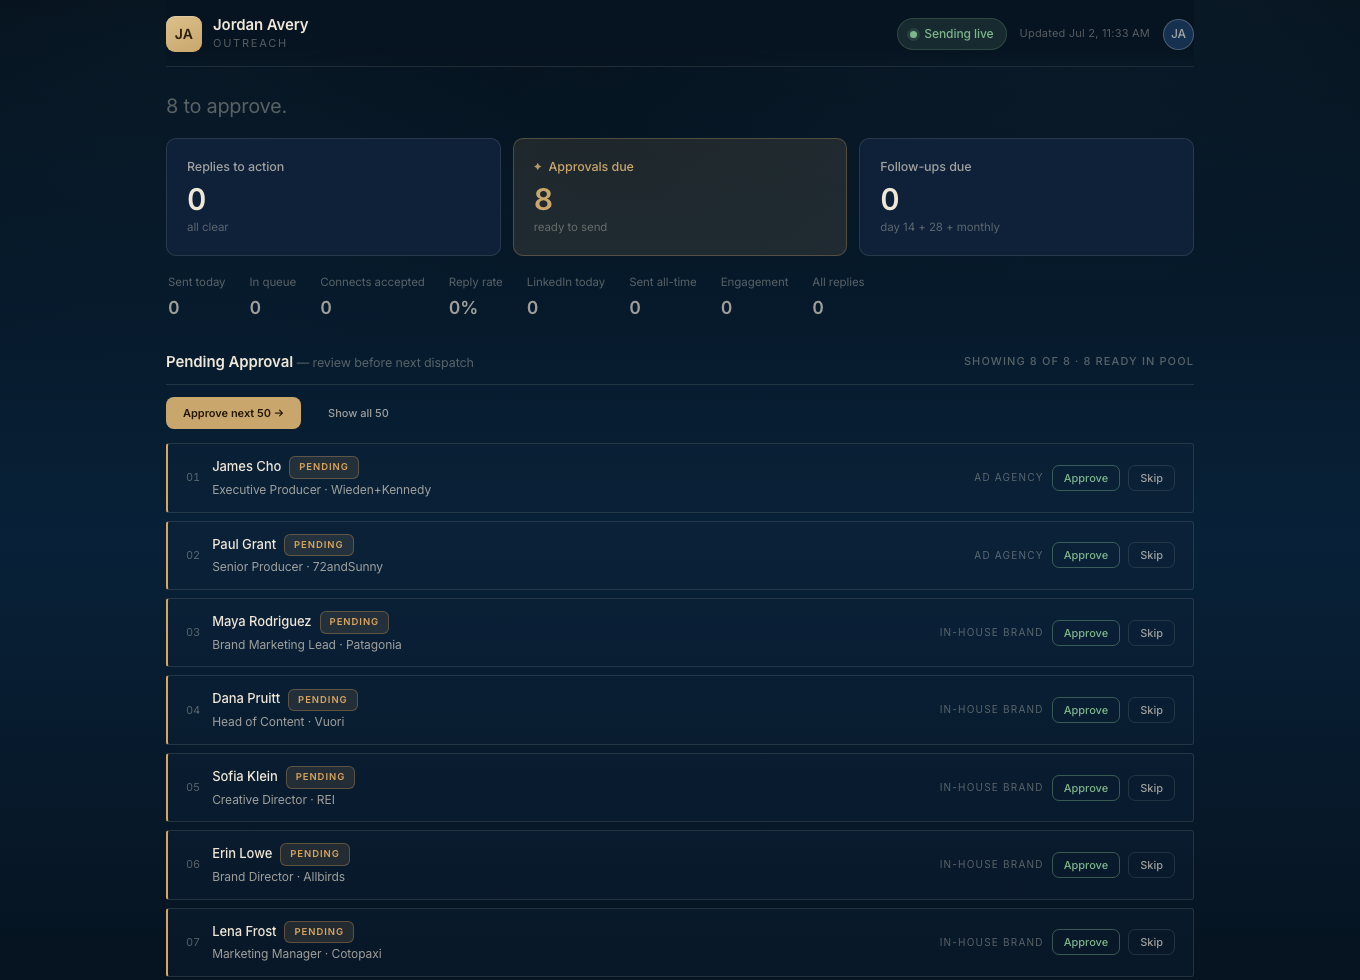Click the Sent today stat
Screen dimensions: 1360x980
point(197,296)
